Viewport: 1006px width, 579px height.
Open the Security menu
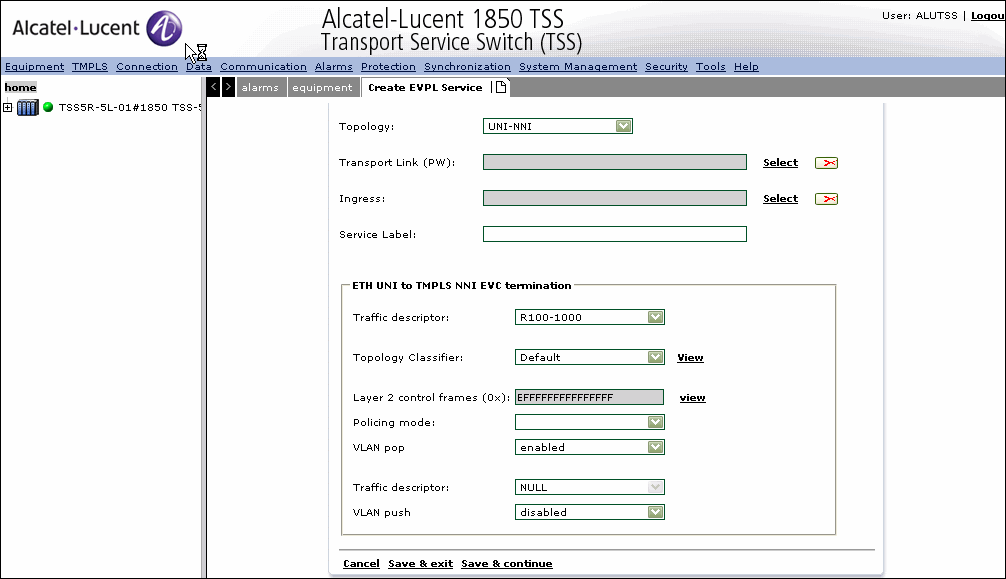click(x=666, y=67)
